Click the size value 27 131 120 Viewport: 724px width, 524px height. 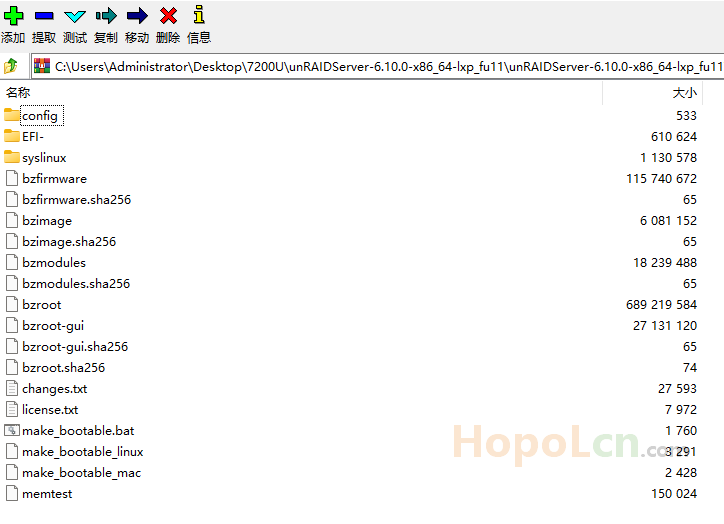pos(665,325)
